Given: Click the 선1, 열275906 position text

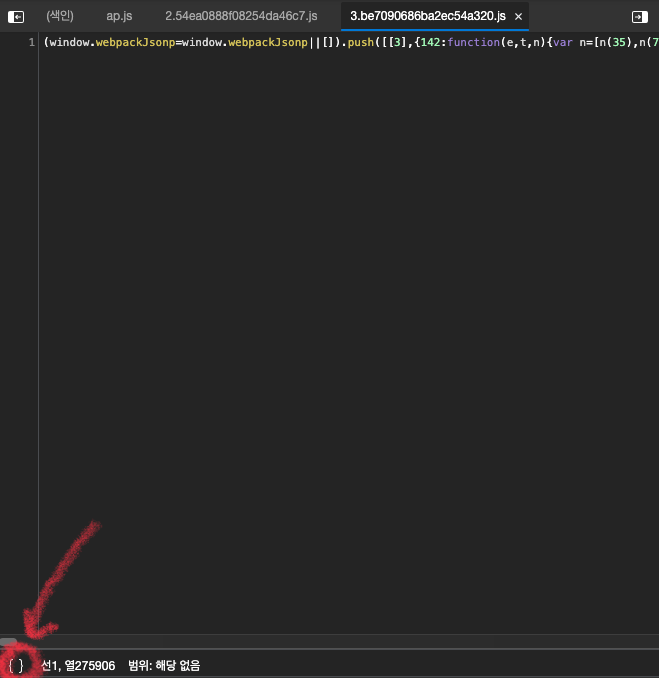Looking at the screenshot, I should click(x=78, y=665).
